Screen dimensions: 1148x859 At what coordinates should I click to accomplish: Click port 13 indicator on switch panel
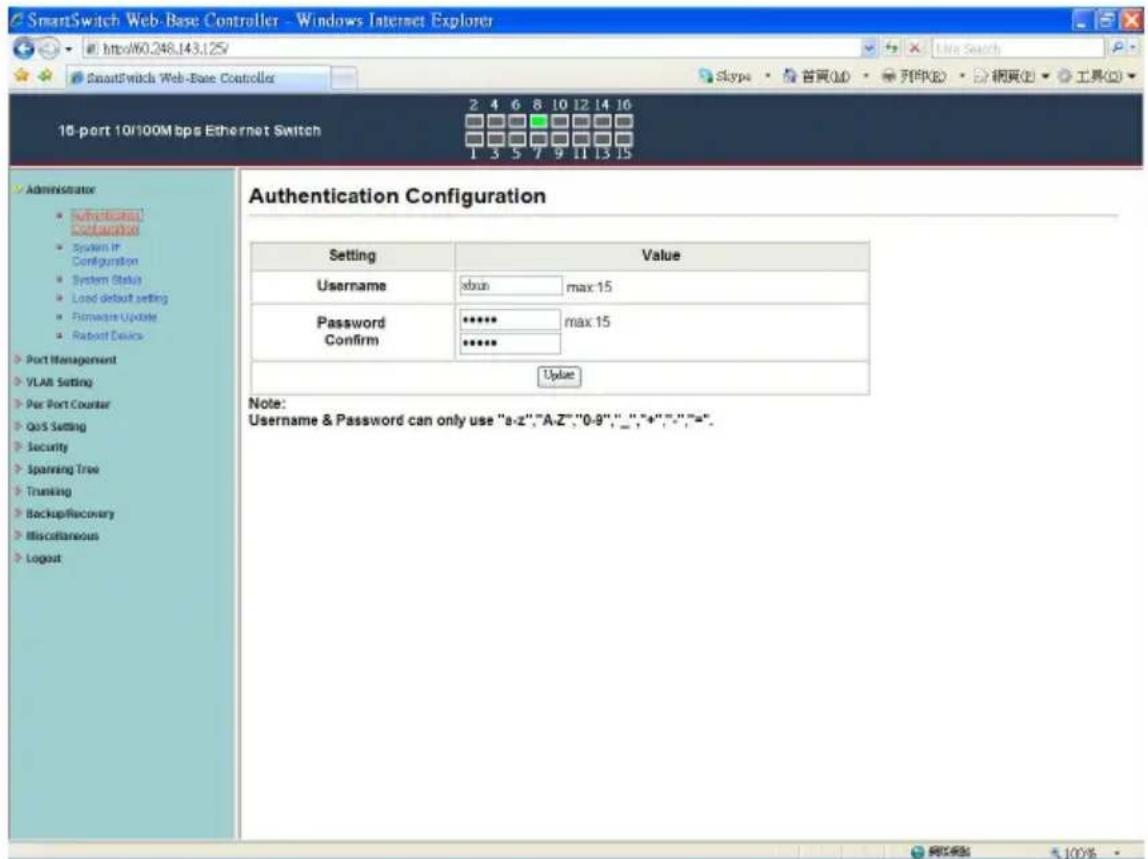point(603,138)
